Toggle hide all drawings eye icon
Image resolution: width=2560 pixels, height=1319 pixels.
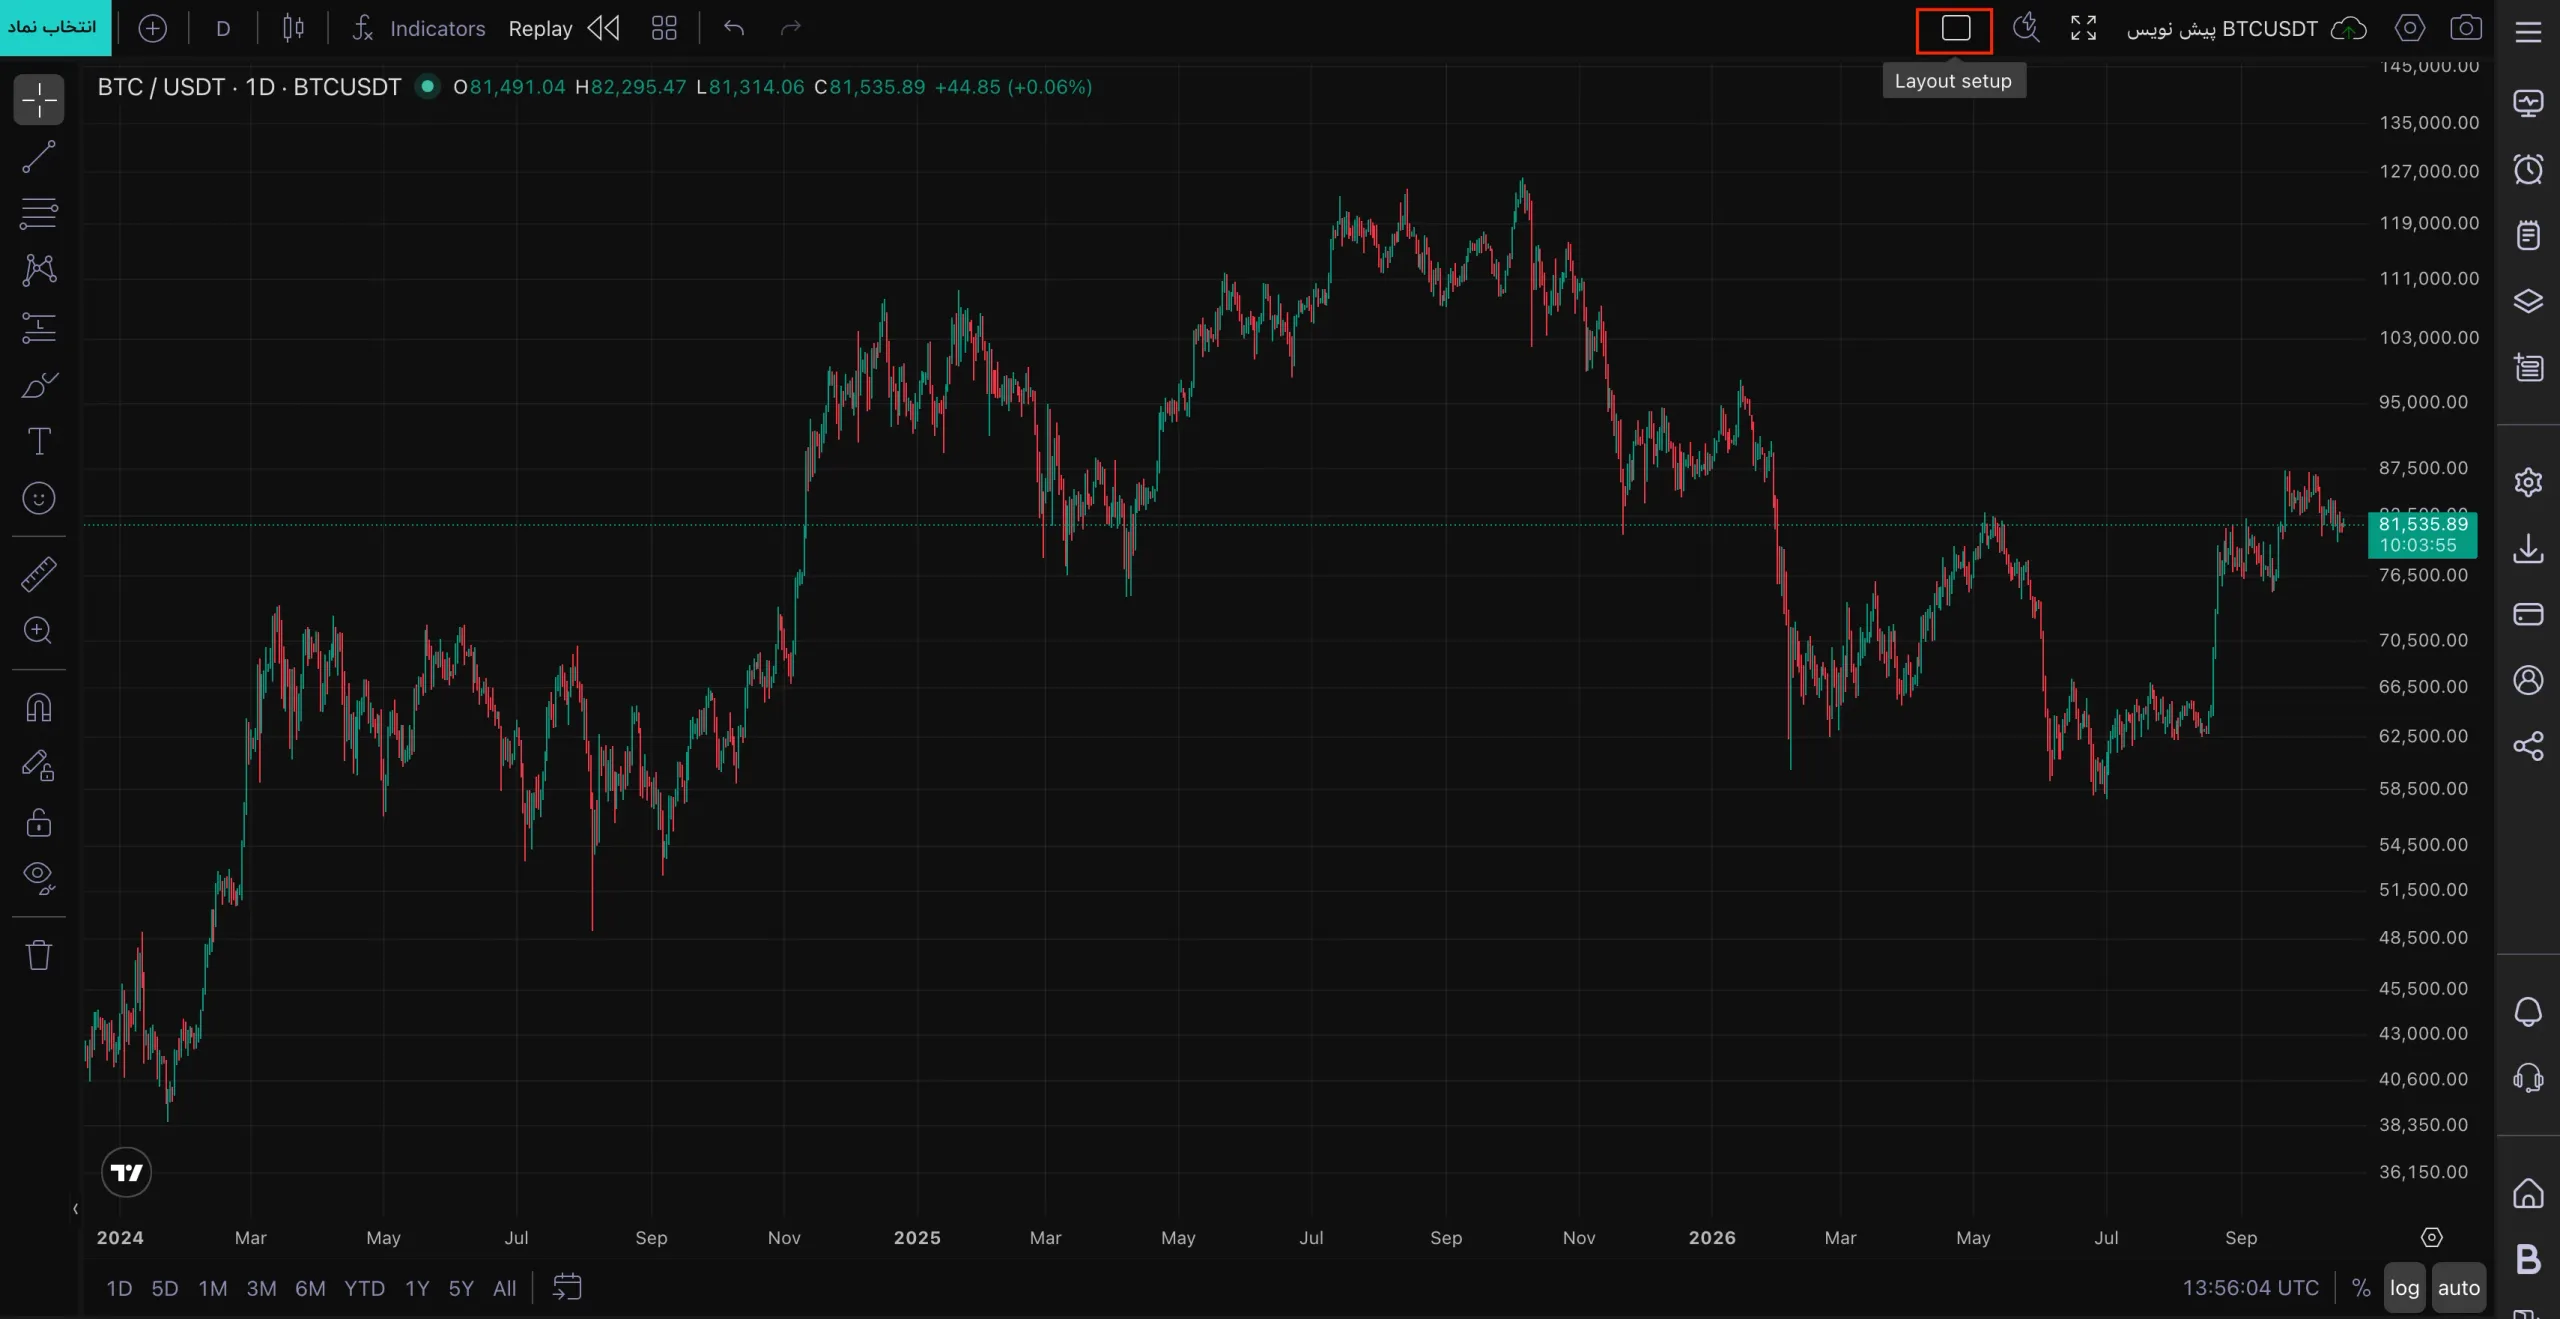point(39,878)
